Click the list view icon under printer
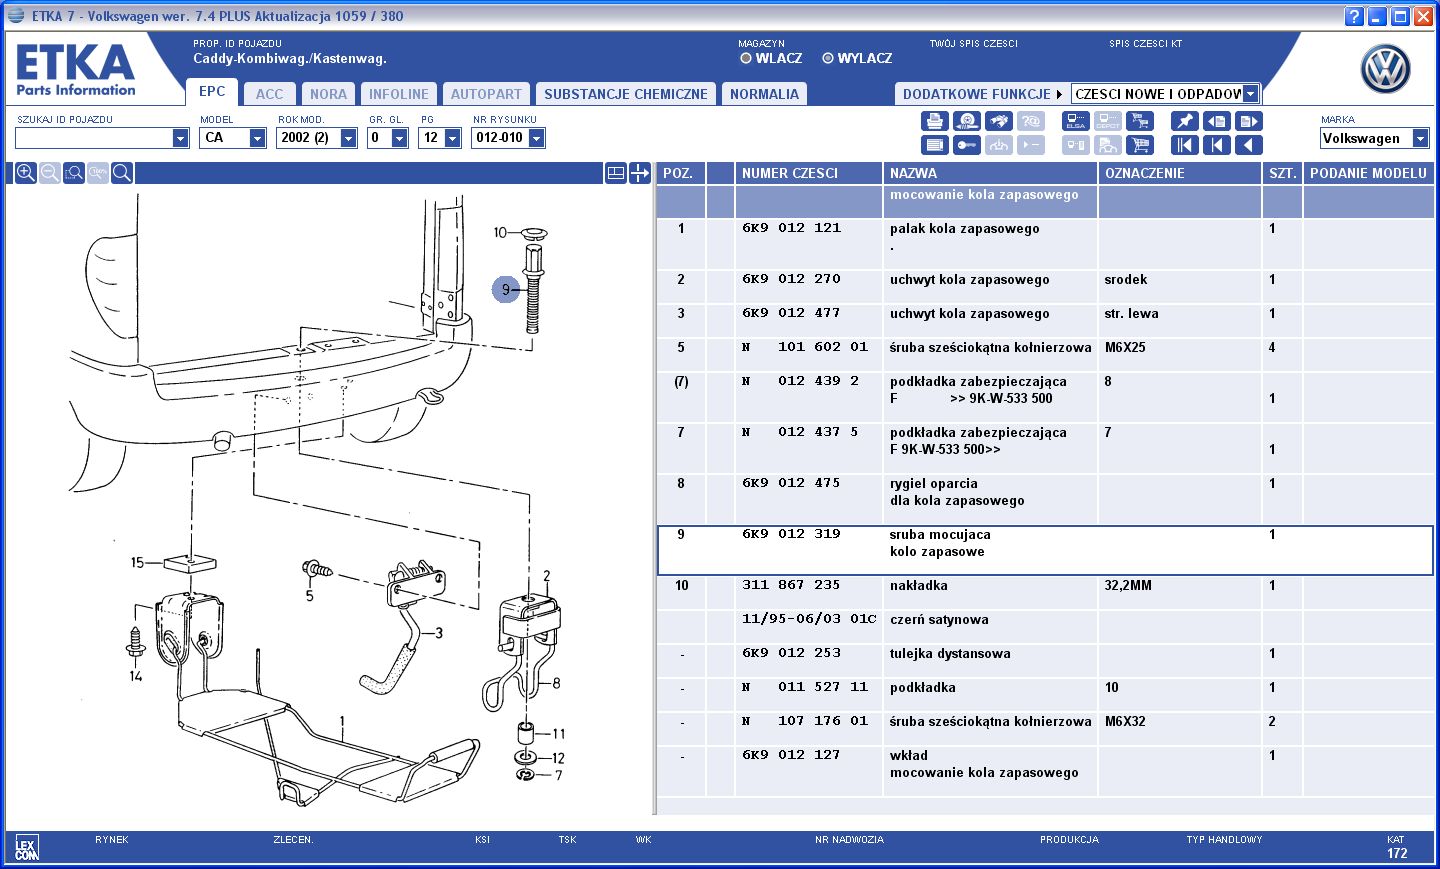The width and height of the screenshot is (1440, 869). coord(935,145)
